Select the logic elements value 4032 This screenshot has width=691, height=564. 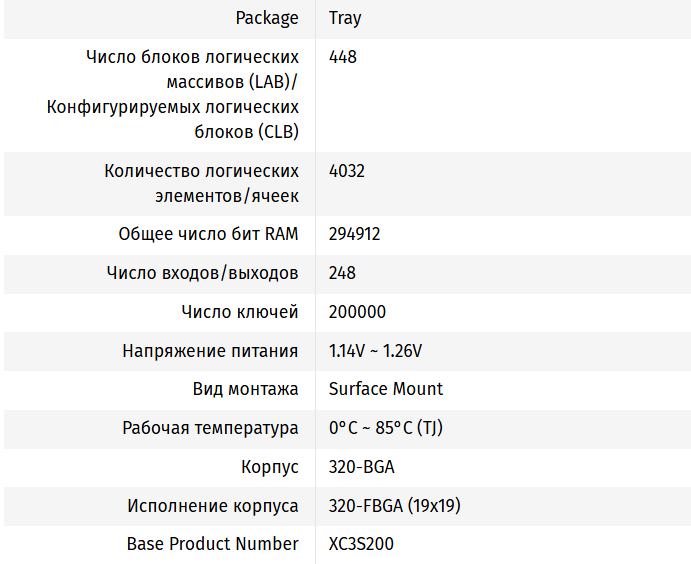click(x=347, y=171)
